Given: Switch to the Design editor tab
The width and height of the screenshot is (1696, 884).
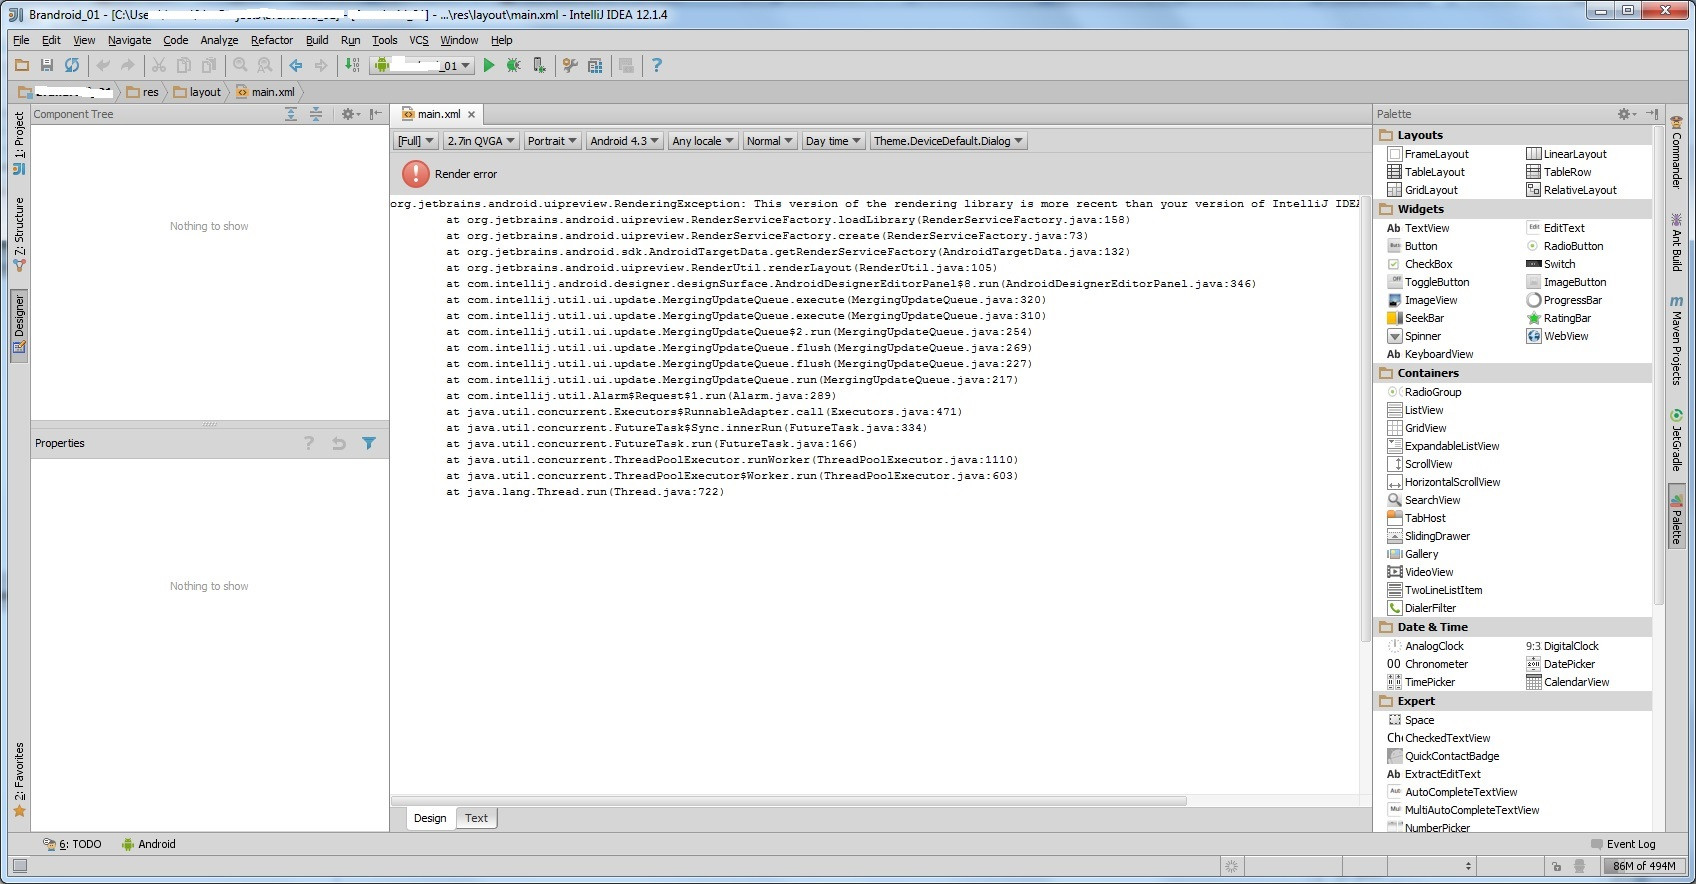Looking at the screenshot, I should coord(430,818).
